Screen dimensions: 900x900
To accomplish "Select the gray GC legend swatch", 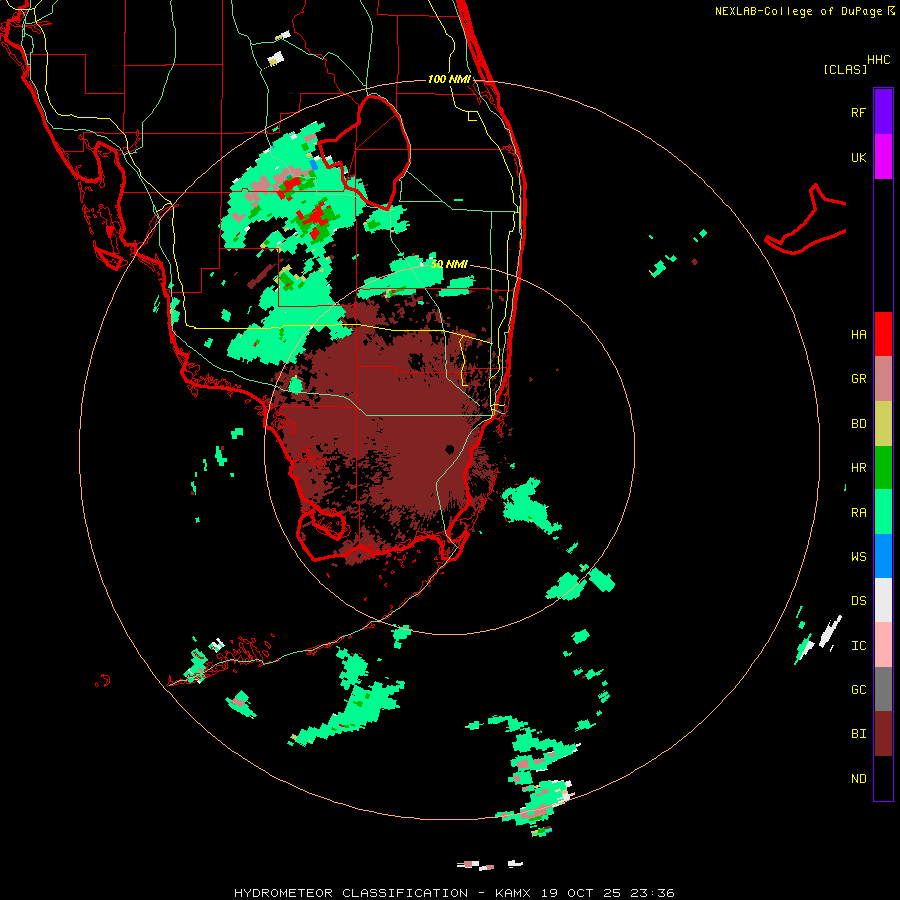I will click(883, 689).
